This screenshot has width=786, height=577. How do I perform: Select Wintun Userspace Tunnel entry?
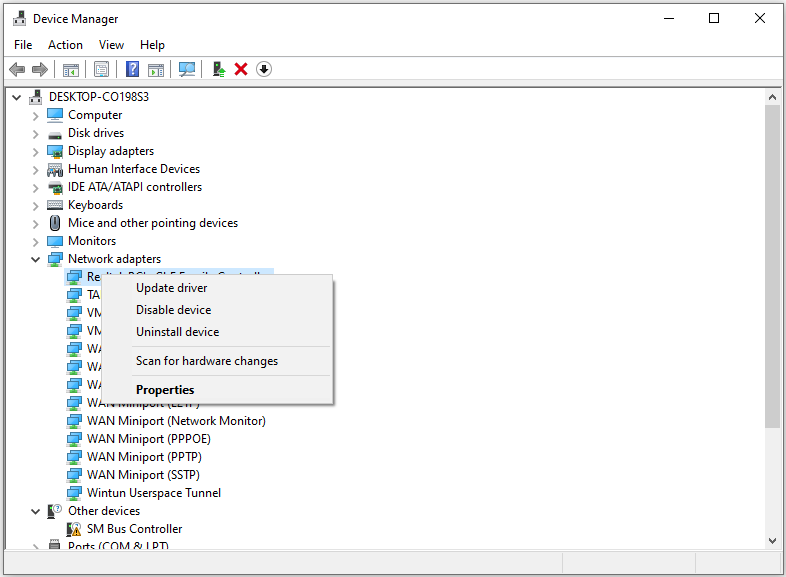point(153,493)
